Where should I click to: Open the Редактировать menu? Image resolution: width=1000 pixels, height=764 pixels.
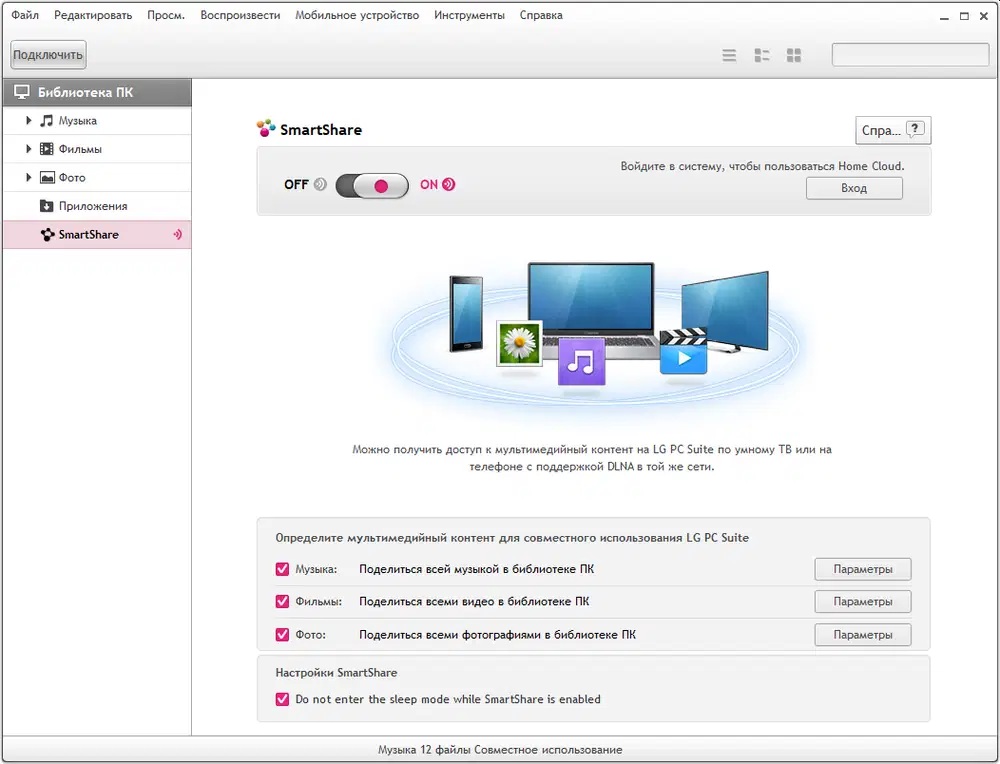93,15
